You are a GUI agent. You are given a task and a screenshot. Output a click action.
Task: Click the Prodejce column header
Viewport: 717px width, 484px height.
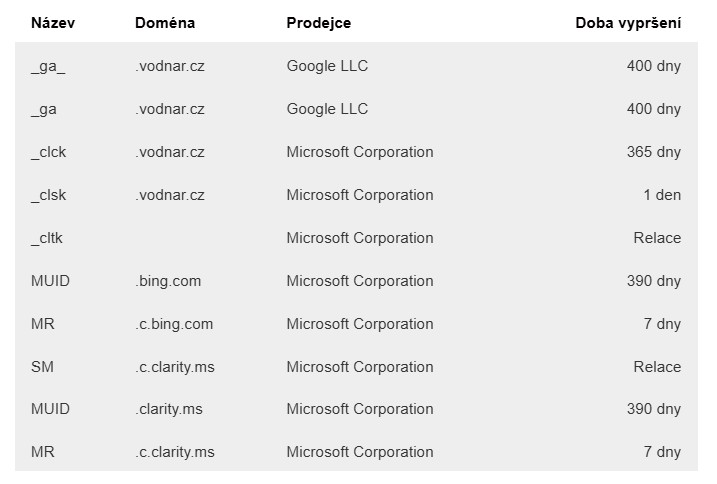pos(318,23)
